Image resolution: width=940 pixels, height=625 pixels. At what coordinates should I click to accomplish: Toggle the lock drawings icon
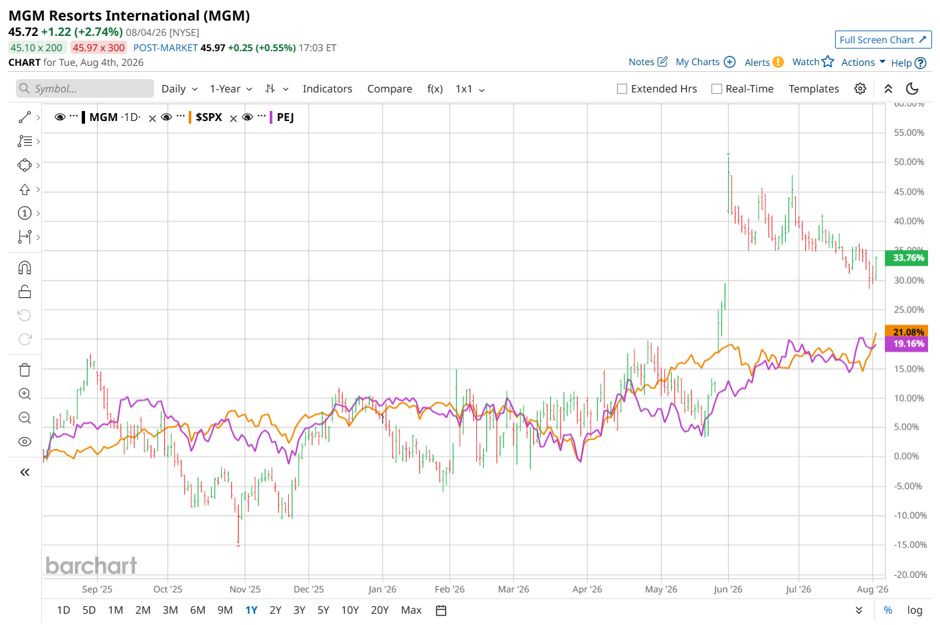(25, 292)
